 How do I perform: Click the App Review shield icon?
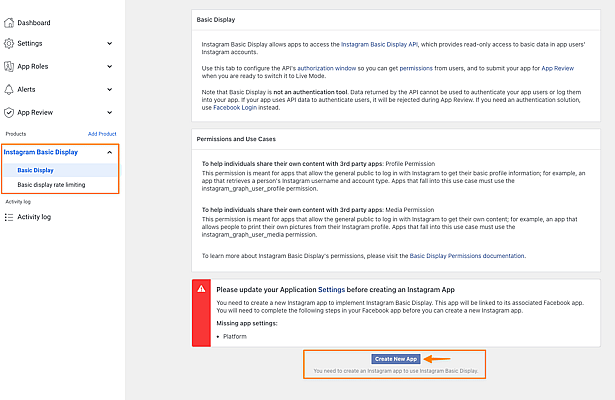click(x=9, y=113)
